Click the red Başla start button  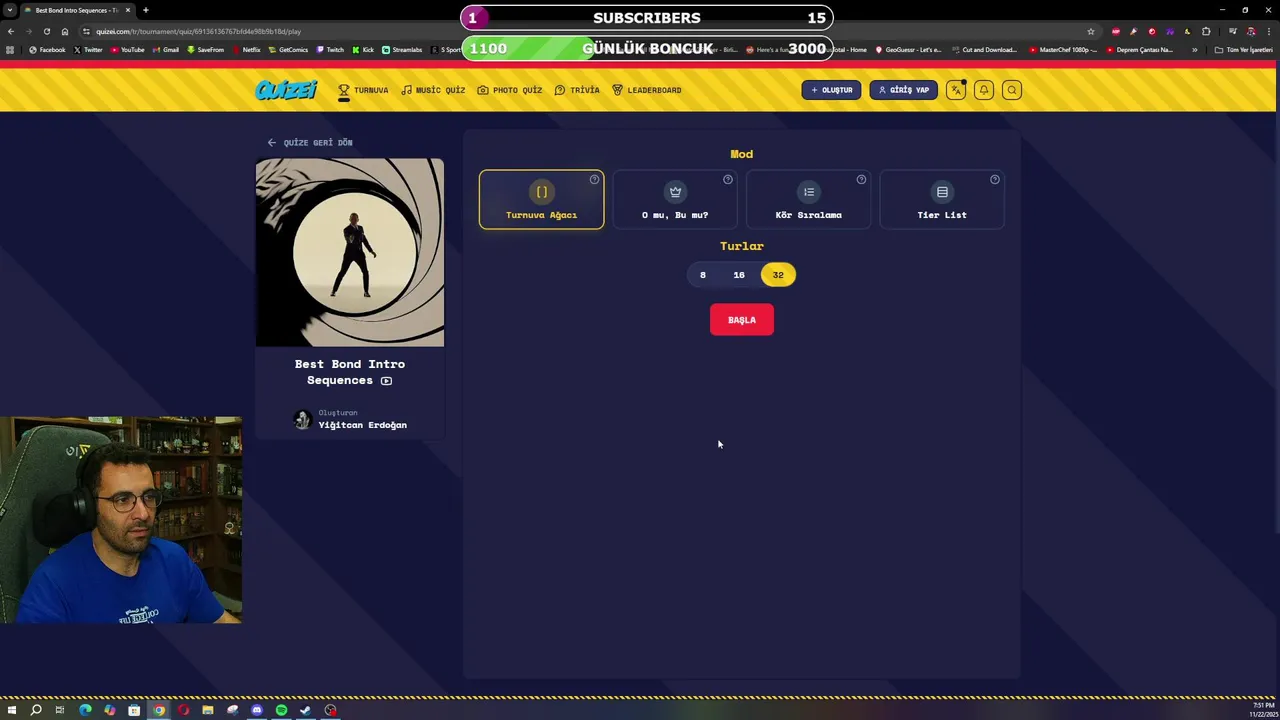coord(742,320)
